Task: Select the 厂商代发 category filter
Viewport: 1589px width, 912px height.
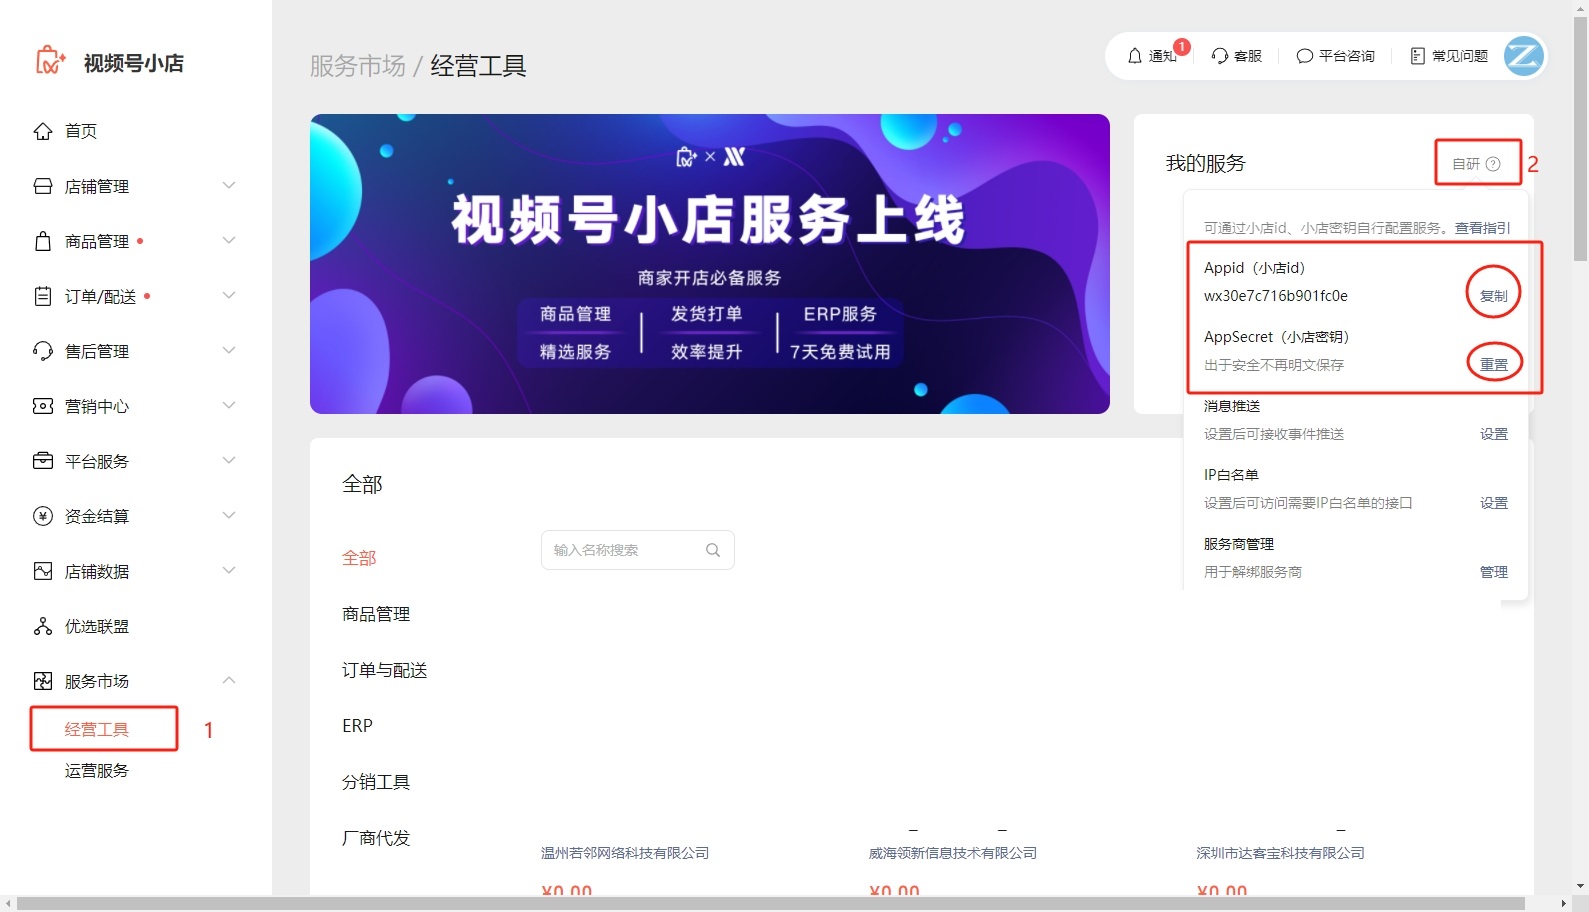Action: click(x=376, y=838)
